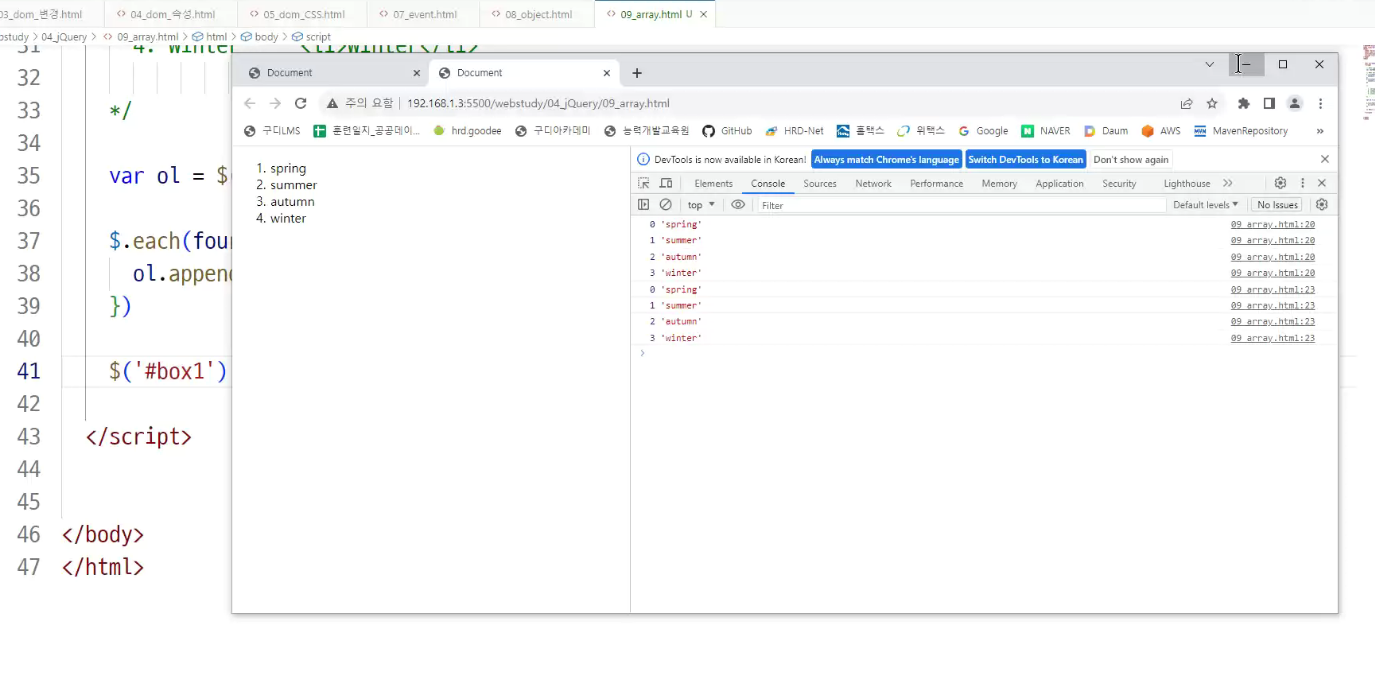Go back in Chrome browser

[250, 103]
